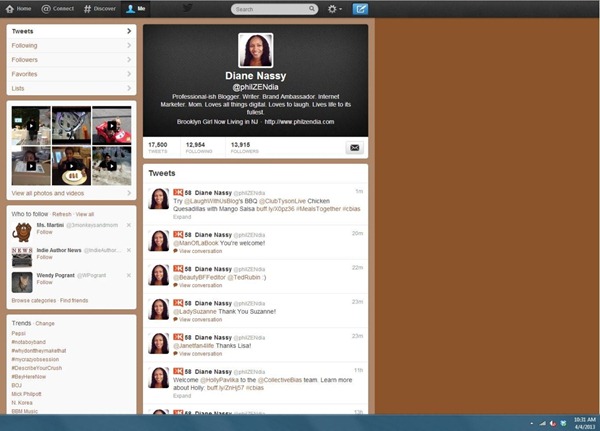Open the Discover tab in top bar
The height and width of the screenshot is (431, 600).
[x=99, y=8]
